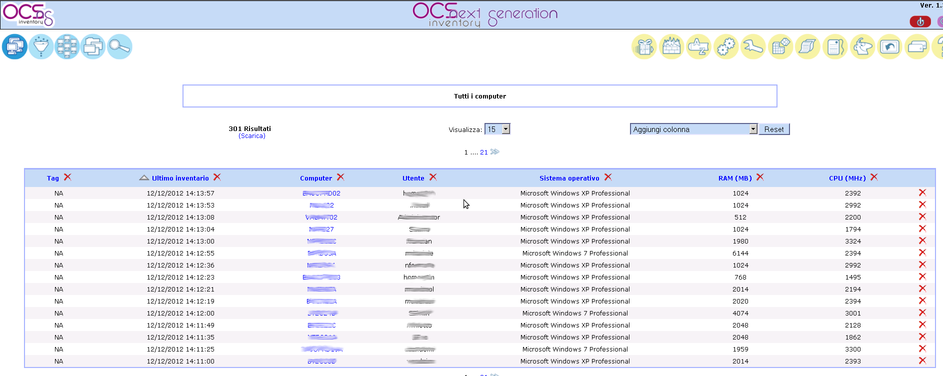Remove the CPU (MHz) column
The image size is (943, 376).
(874, 177)
